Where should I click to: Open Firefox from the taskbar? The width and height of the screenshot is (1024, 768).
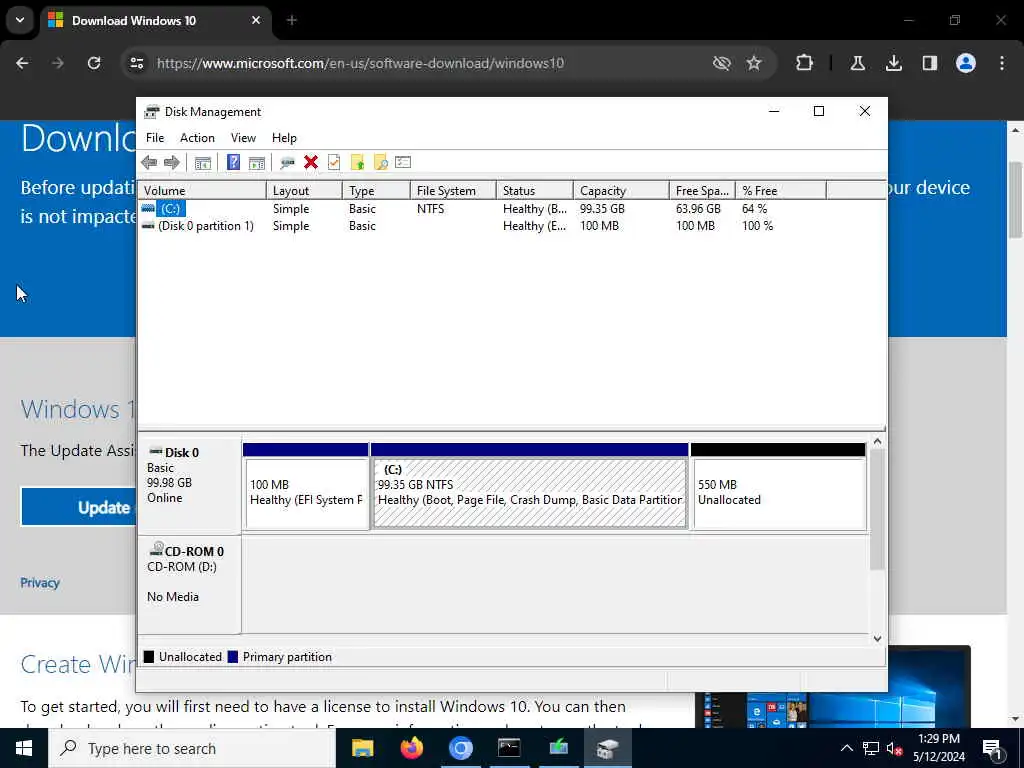tap(411, 748)
